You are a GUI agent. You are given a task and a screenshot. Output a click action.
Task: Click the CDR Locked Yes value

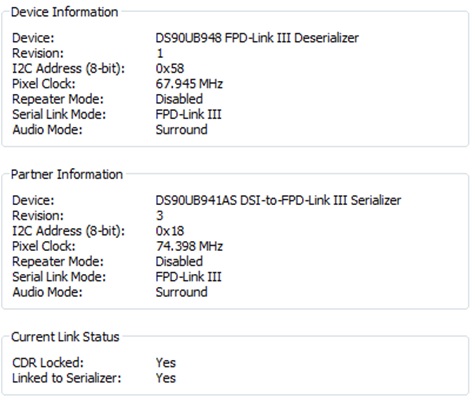tap(165, 363)
